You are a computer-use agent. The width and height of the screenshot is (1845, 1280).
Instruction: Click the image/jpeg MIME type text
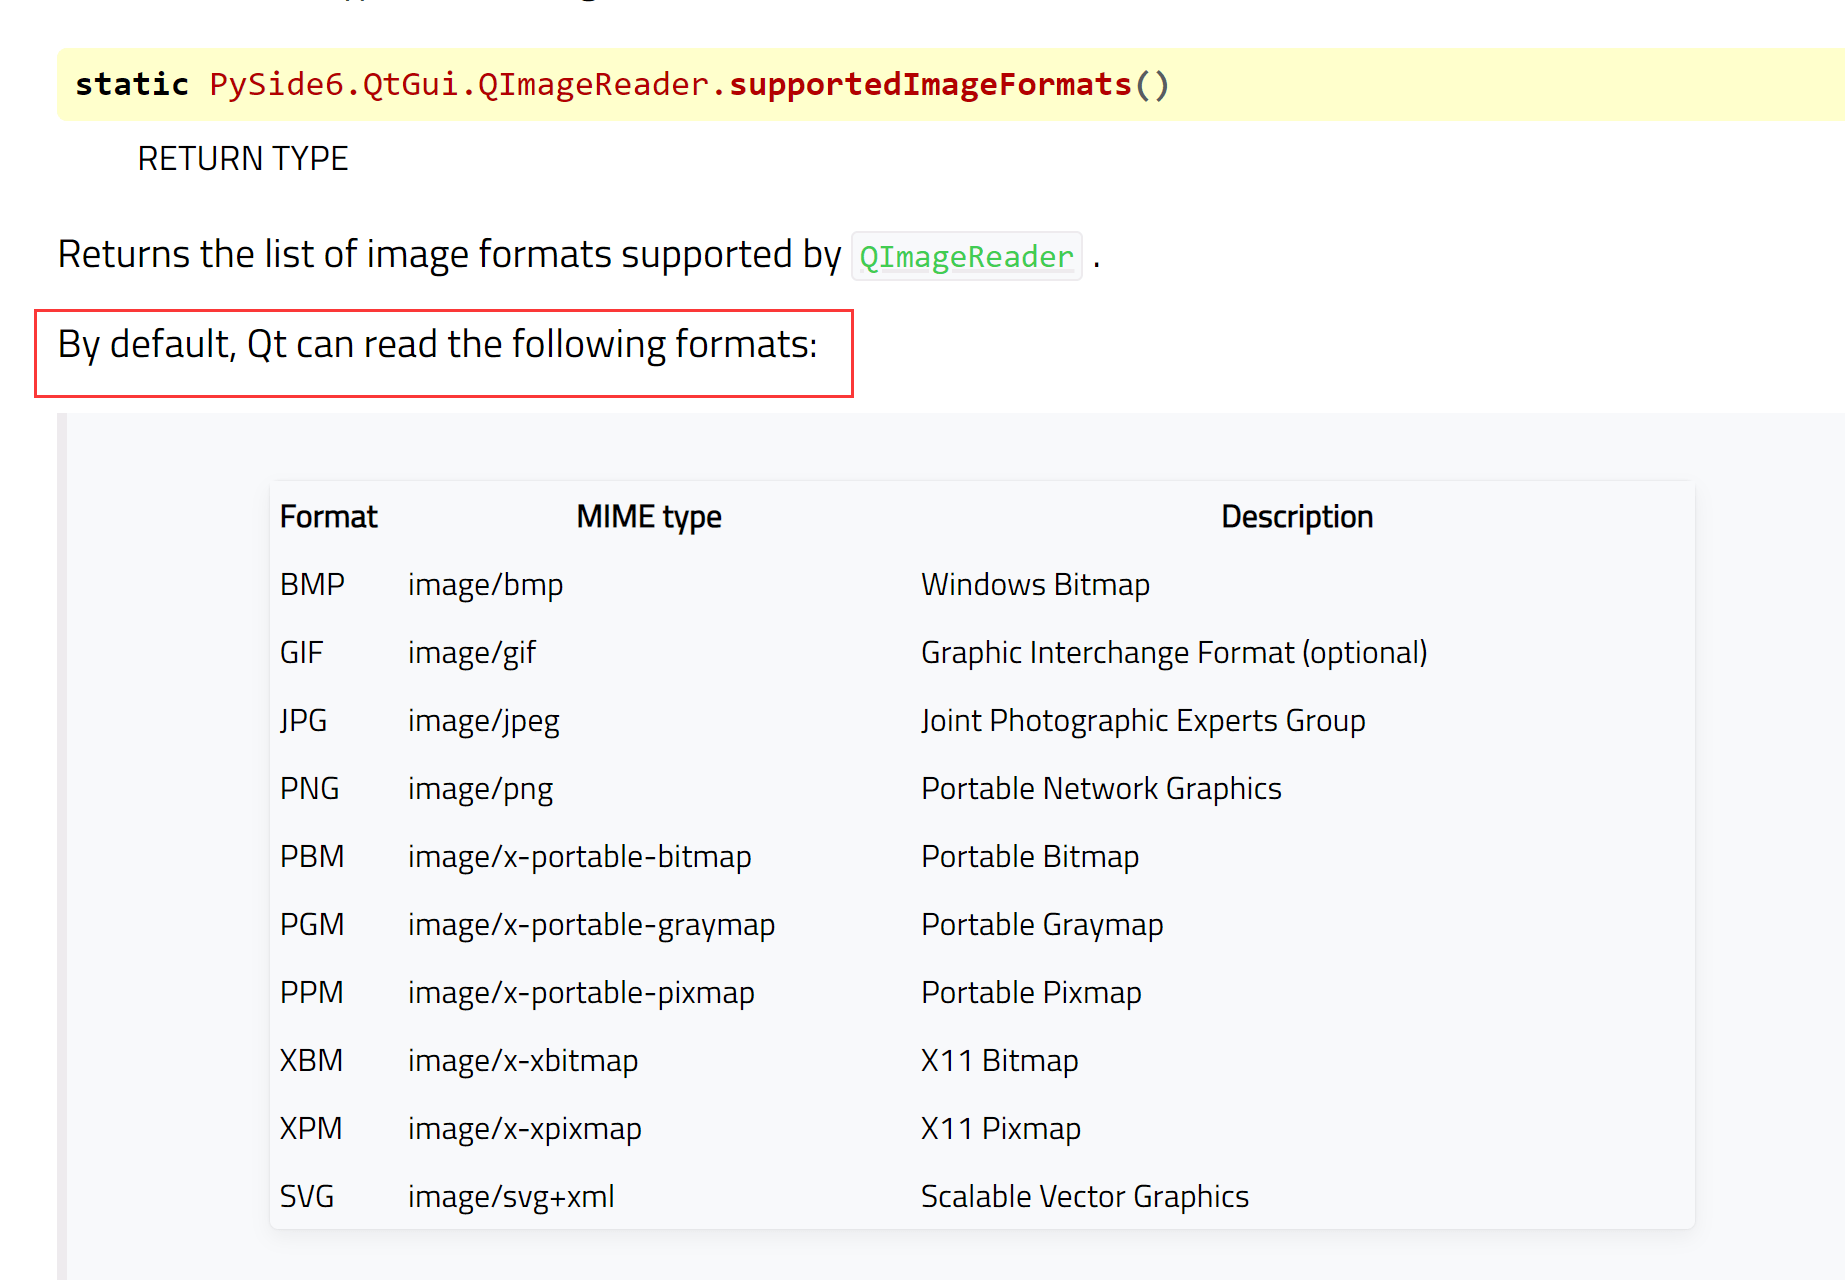point(482,720)
